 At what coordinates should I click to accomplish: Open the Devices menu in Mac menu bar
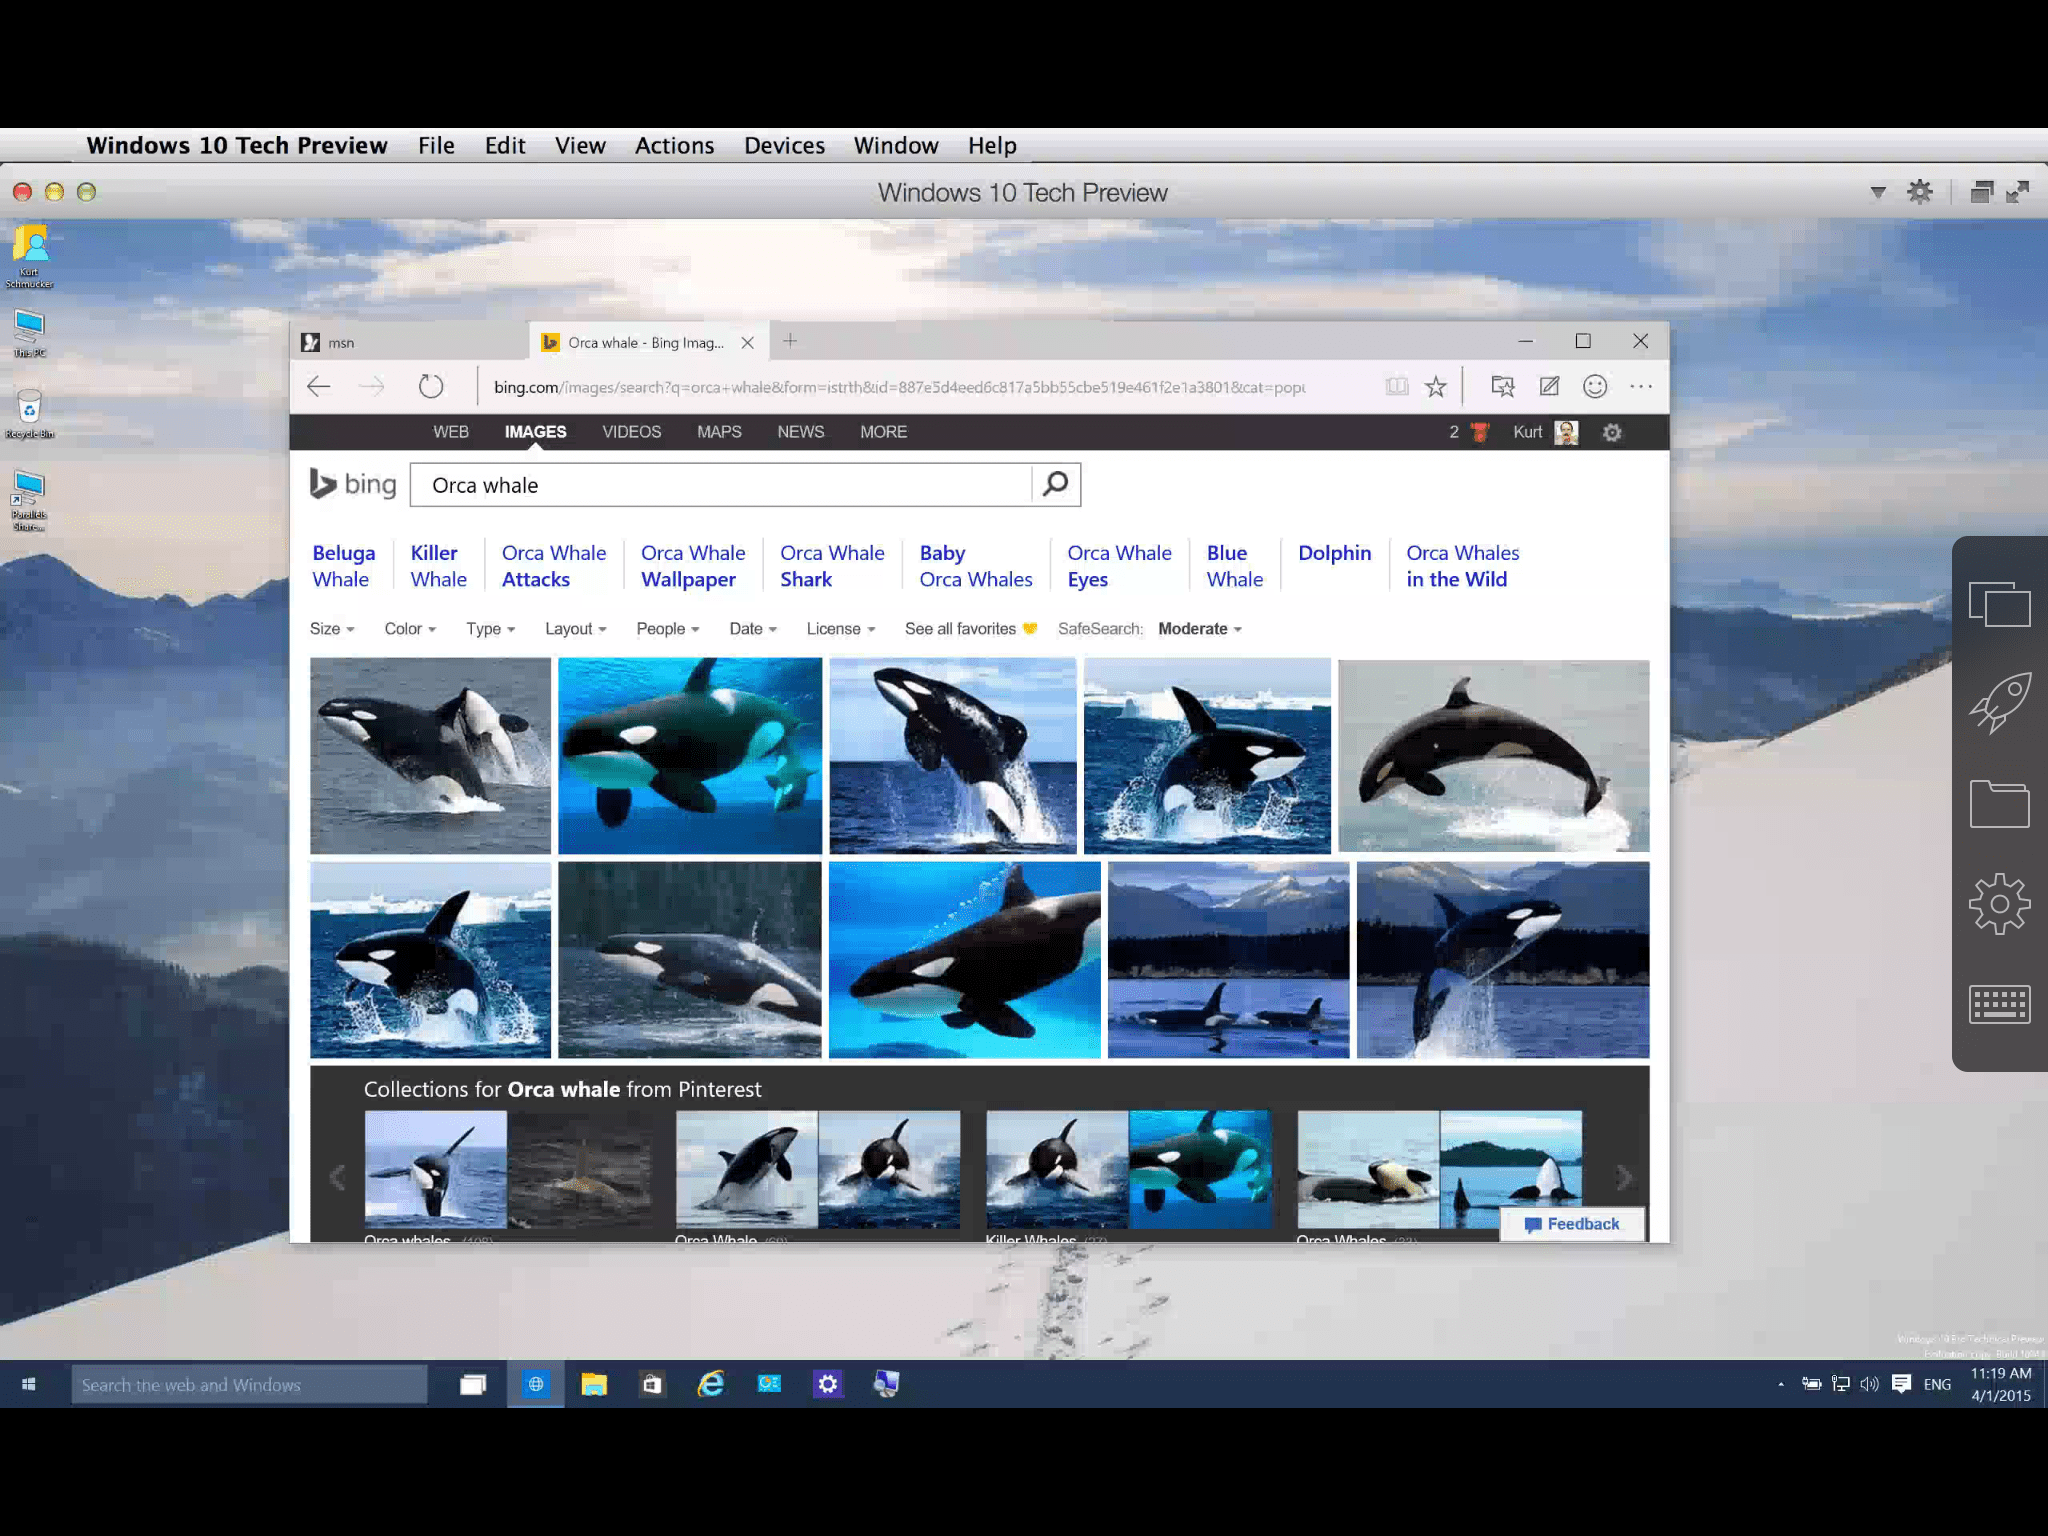click(784, 145)
